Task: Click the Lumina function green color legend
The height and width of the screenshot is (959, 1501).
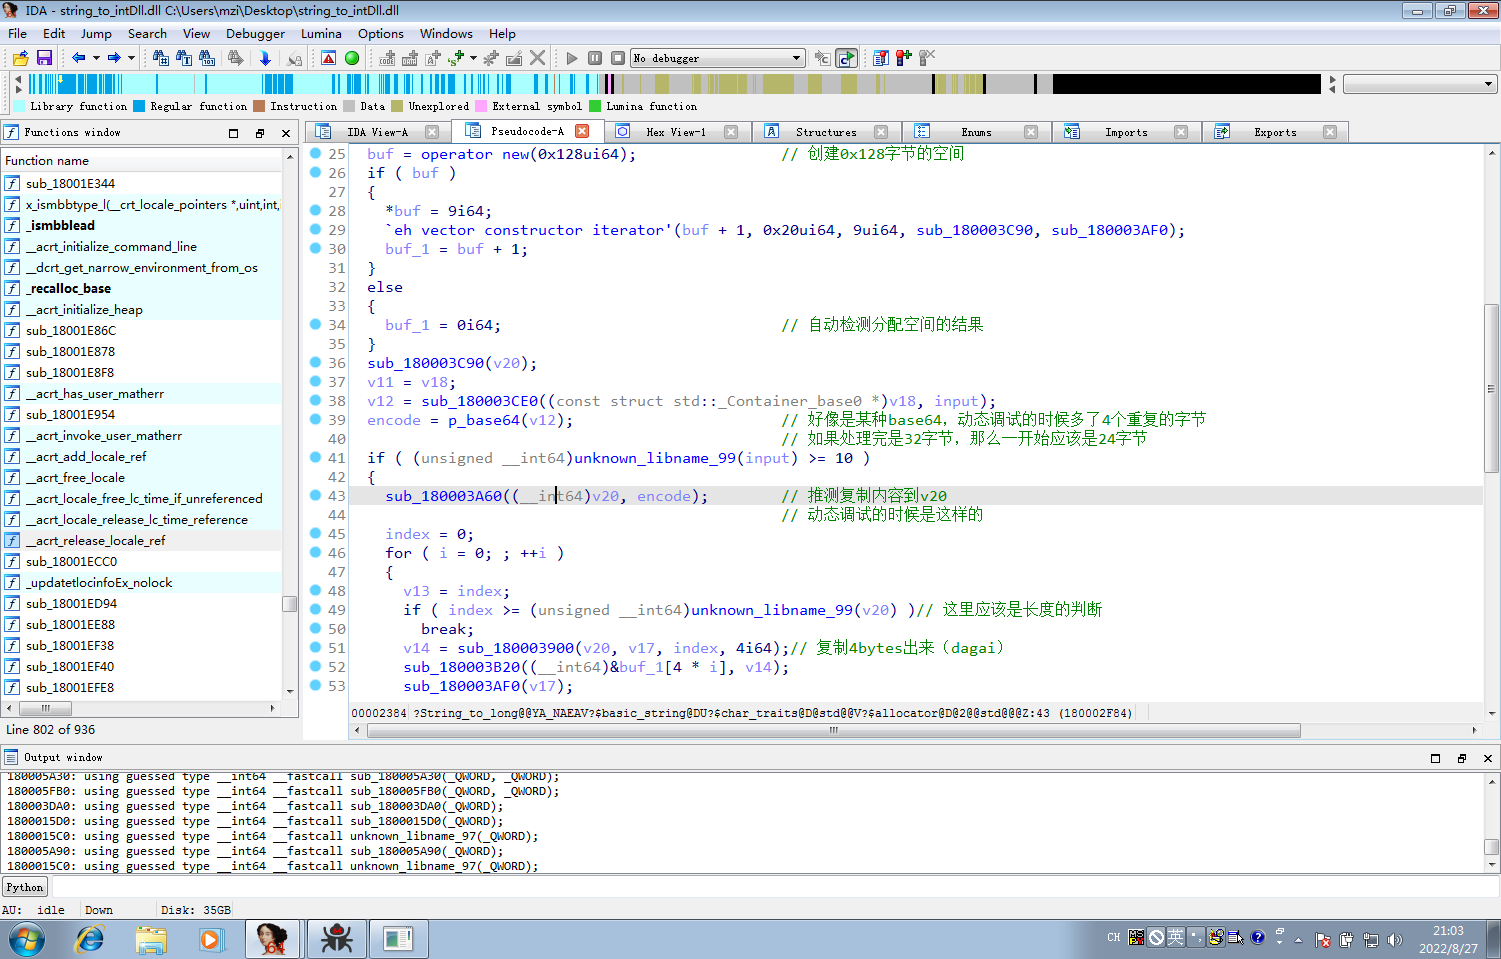Action: pyautogui.click(x=595, y=106)
